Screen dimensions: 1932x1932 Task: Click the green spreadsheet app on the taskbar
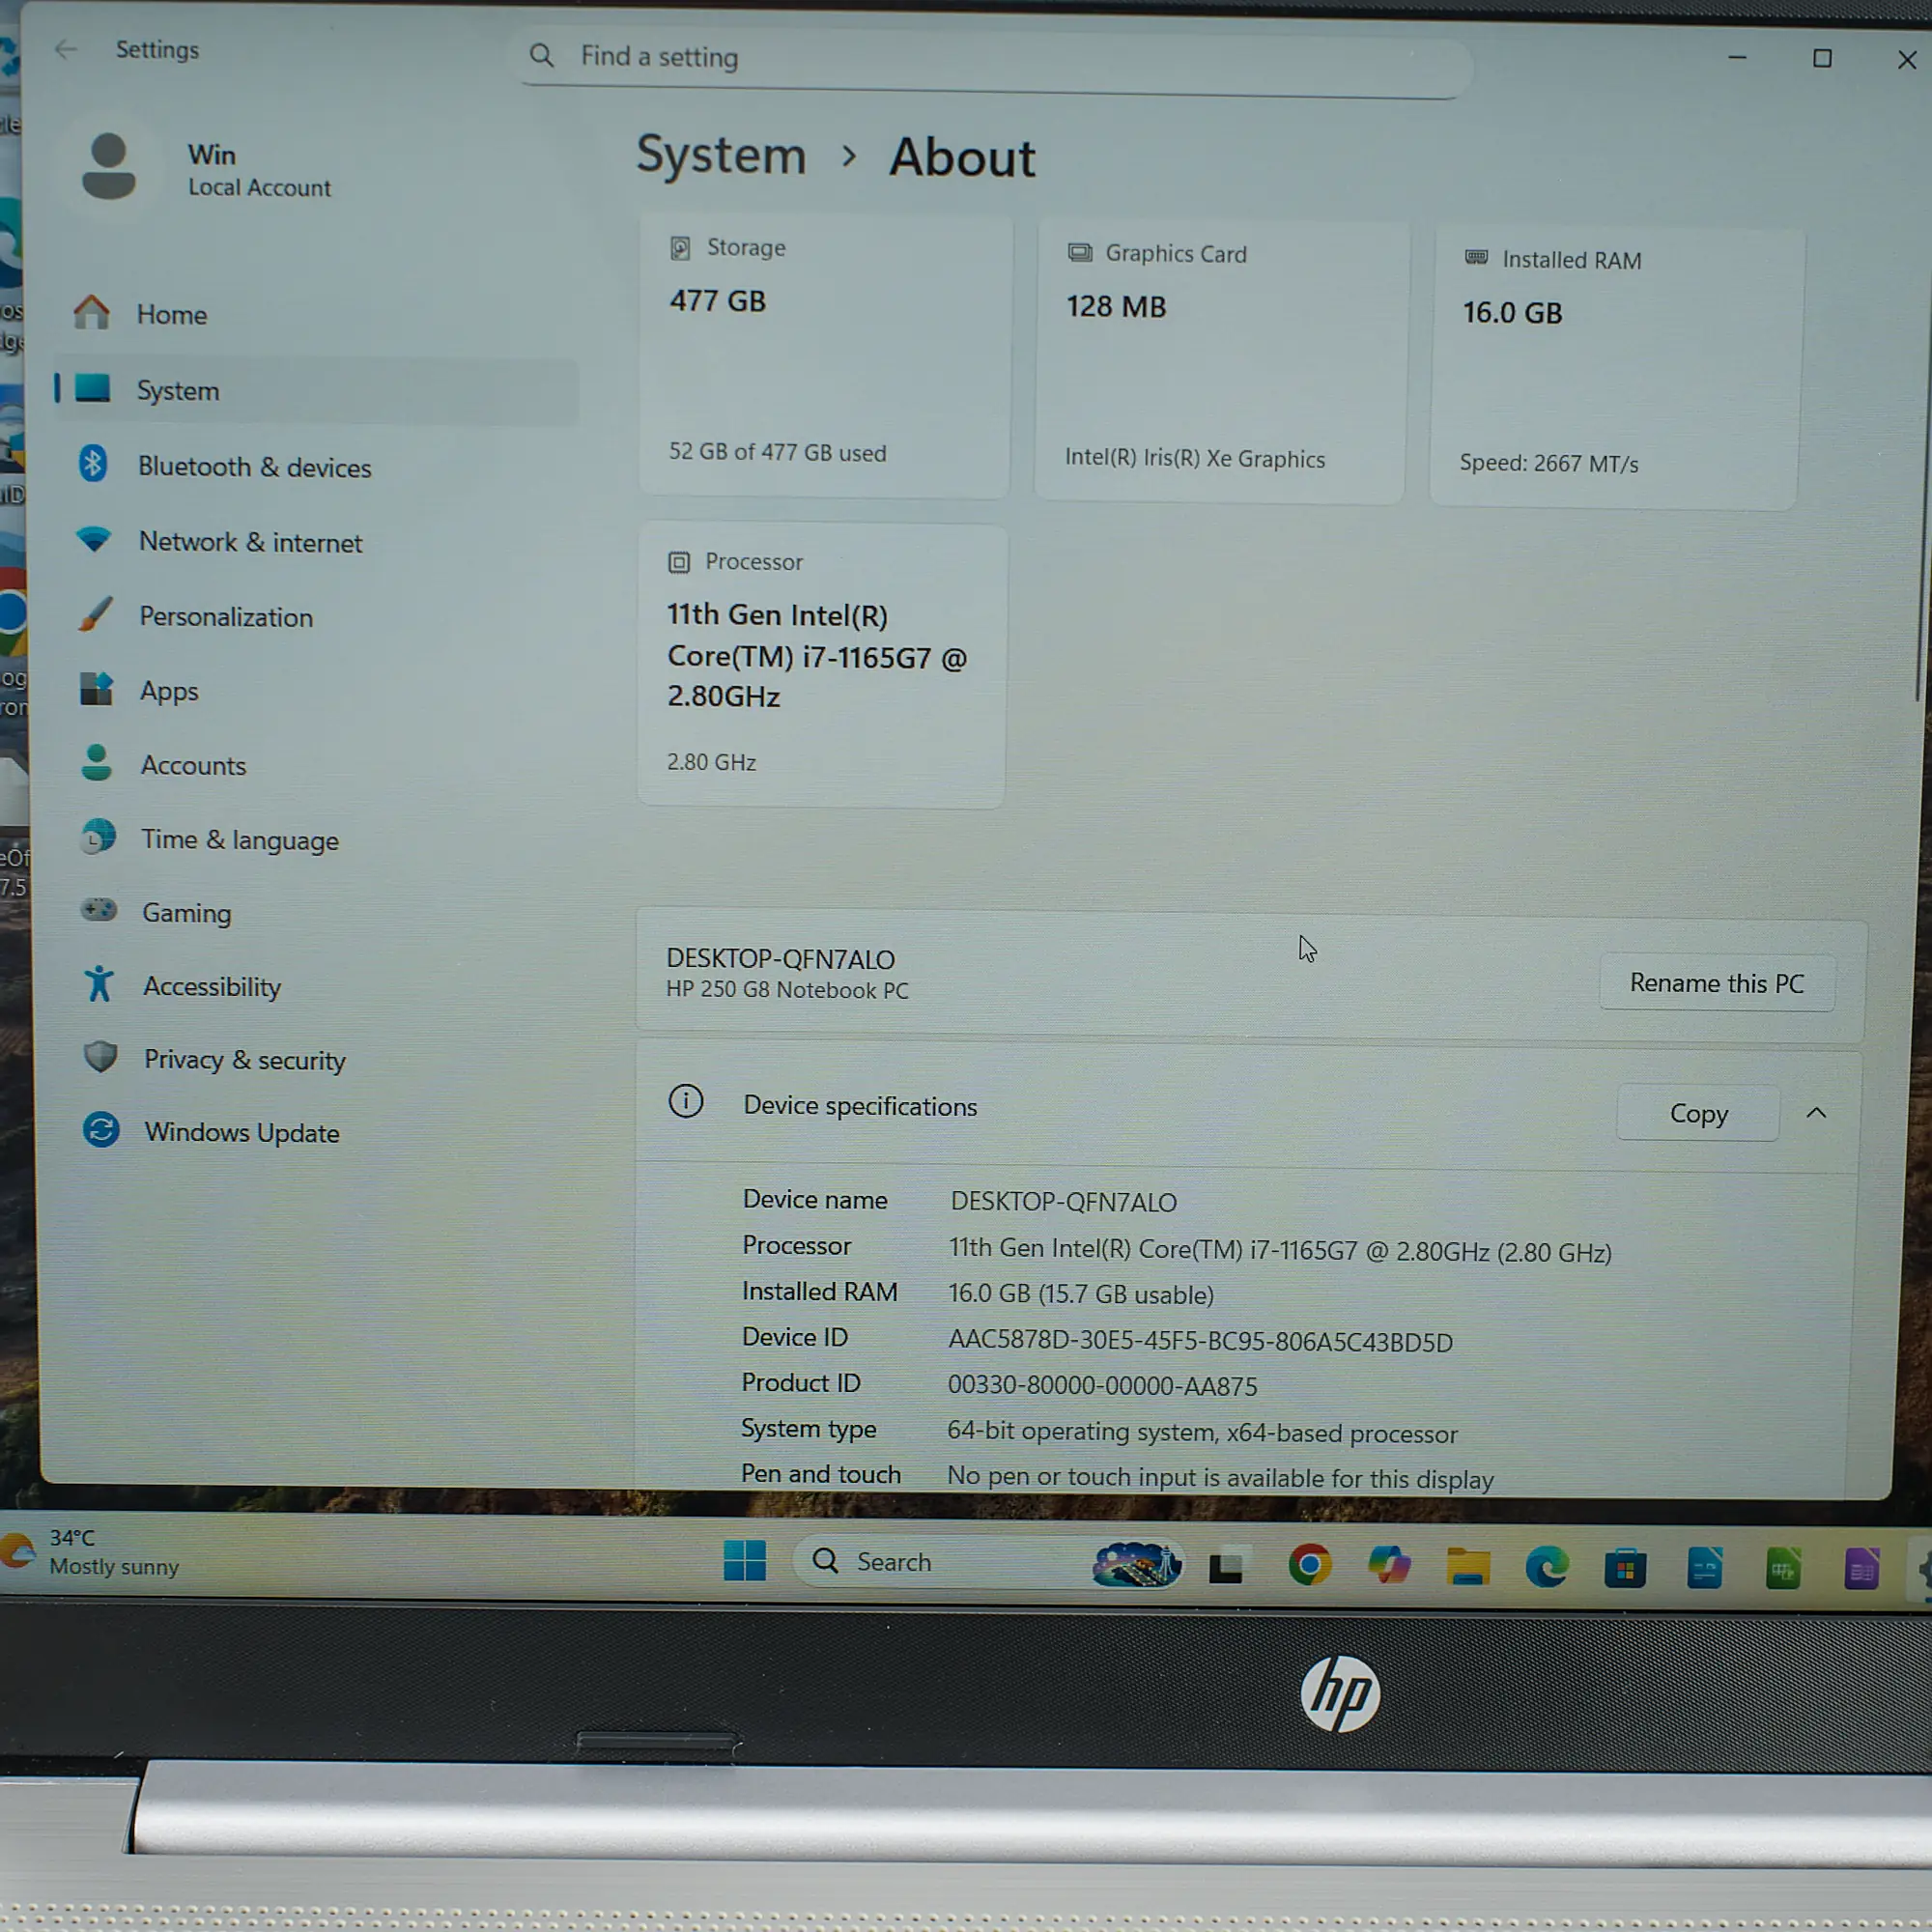click(x=1783, y=1569)
